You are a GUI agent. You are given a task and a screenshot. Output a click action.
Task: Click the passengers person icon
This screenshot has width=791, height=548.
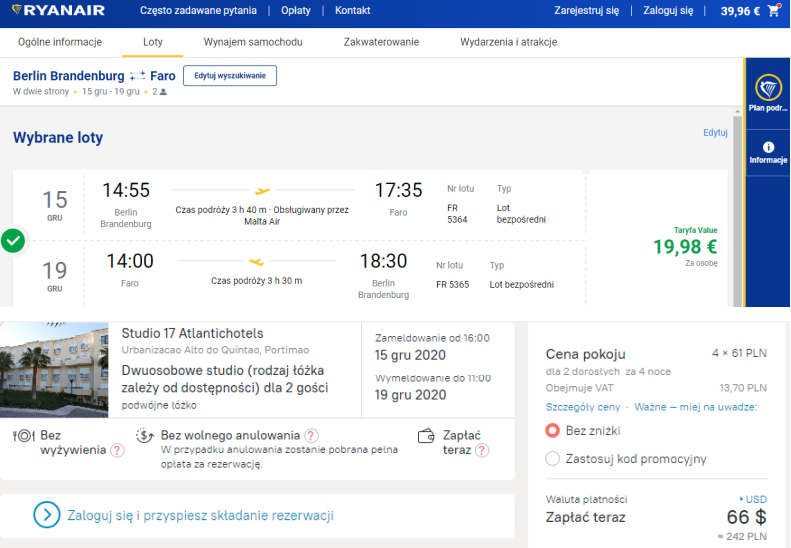tap(163, 92)
